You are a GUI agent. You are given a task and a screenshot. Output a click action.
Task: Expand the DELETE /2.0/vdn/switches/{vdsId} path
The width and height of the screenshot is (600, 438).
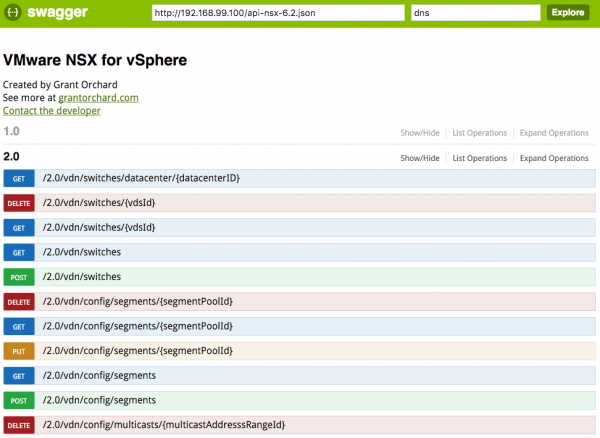click(99, 203)
